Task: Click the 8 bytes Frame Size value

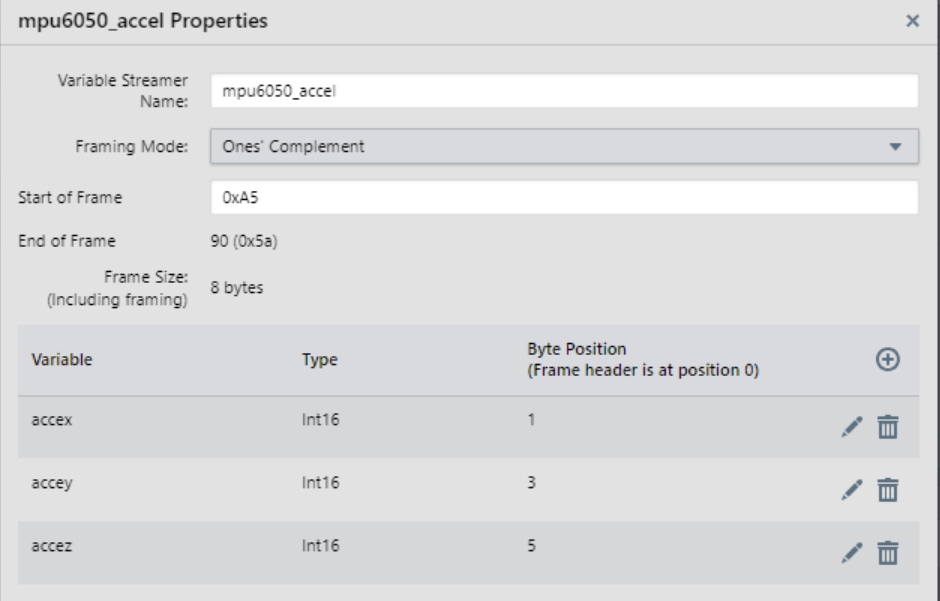Action: [x=237, y=288]
